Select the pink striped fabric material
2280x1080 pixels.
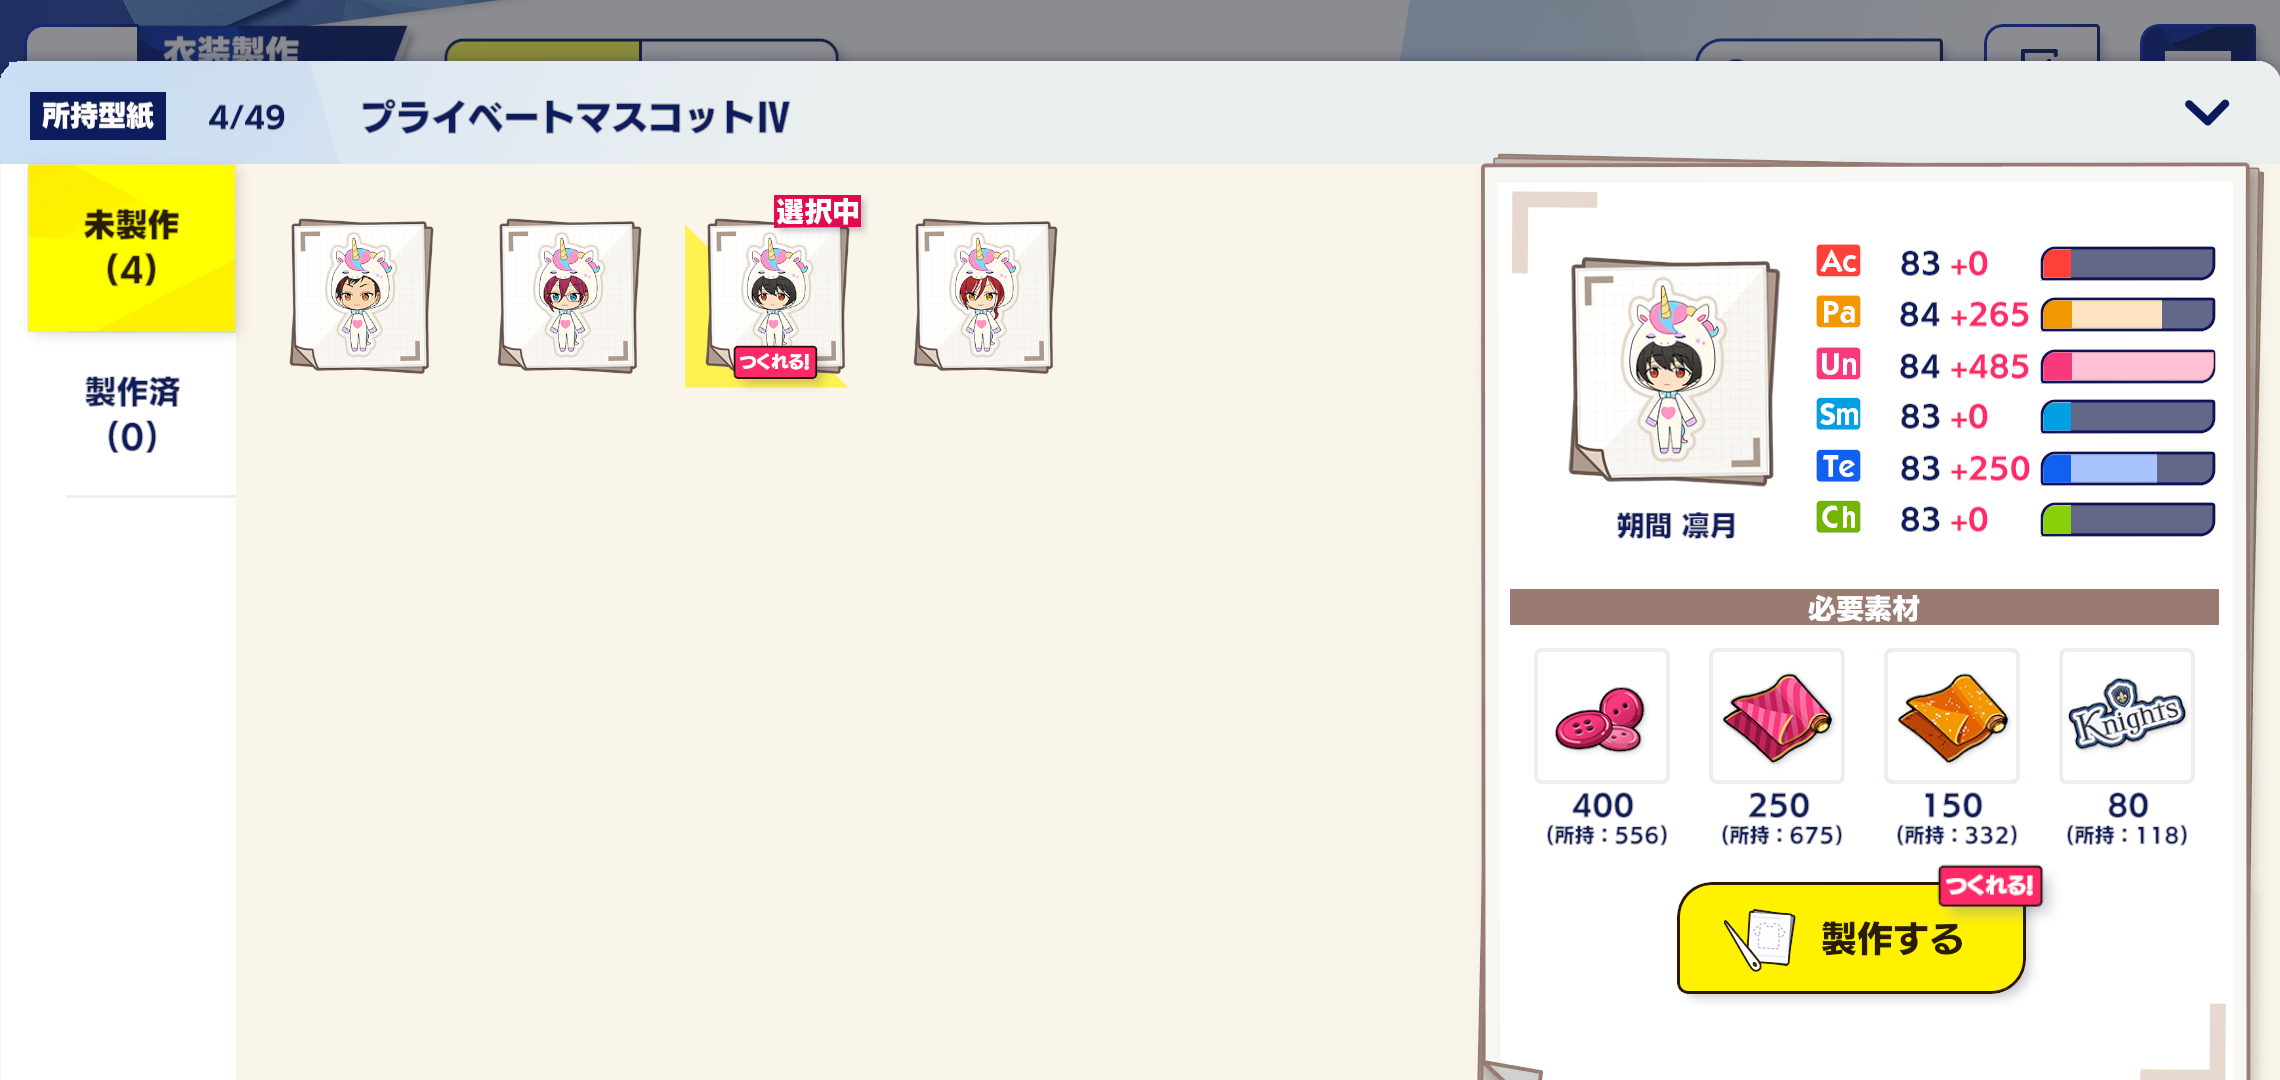1777,716
